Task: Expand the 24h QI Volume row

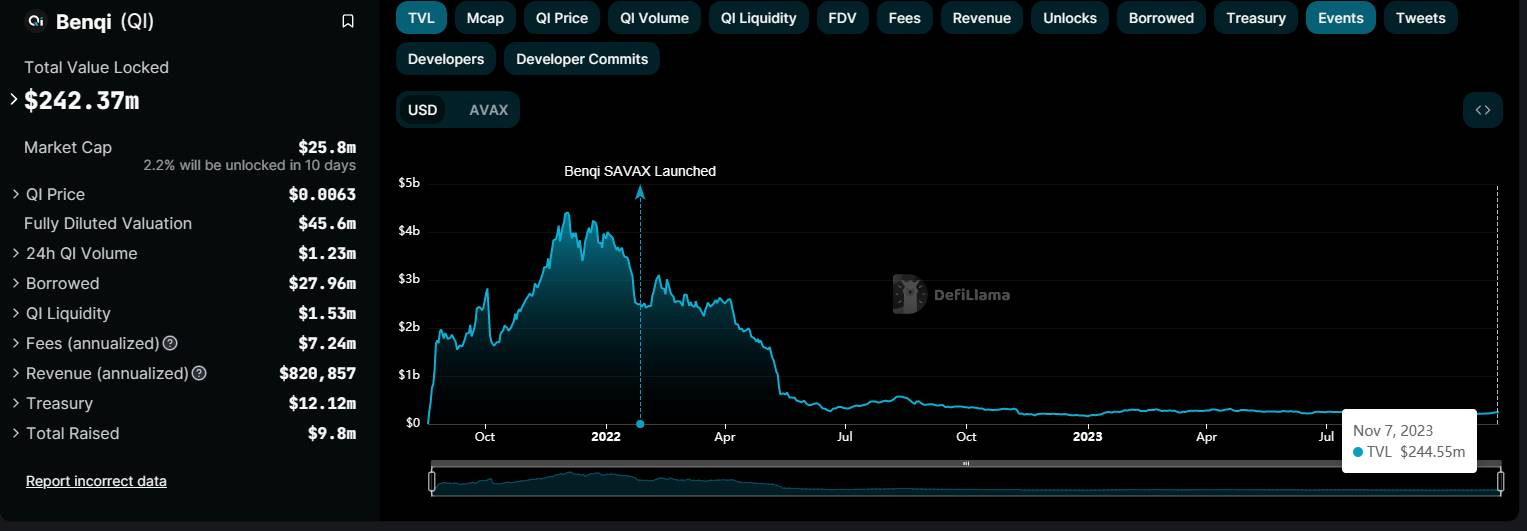Action: [x=16, y=253]
